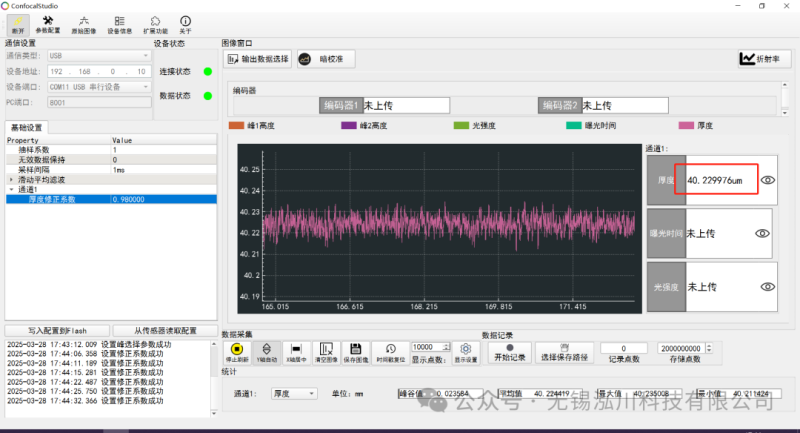
Task: Toggle the eye icon for 厚度 thickness
Action: [x=768, y=180]
